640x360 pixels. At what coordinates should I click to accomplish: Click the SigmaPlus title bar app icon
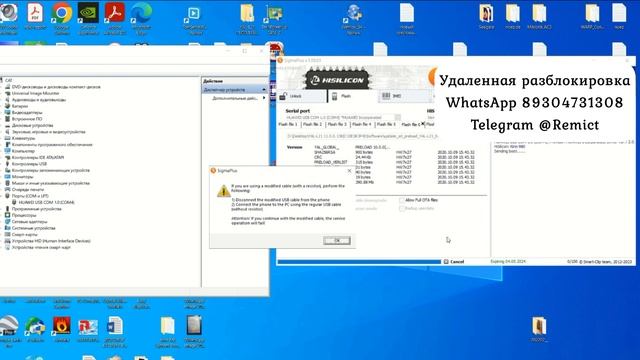[280, 60]
